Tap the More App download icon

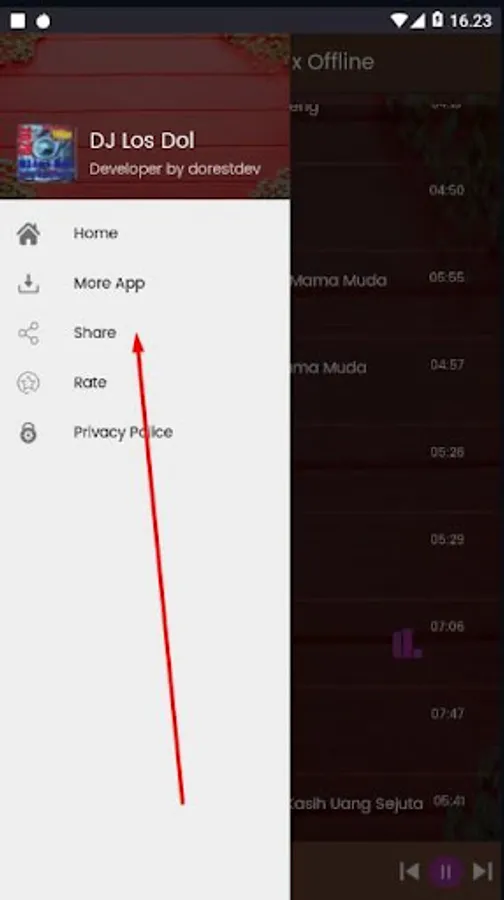28,284
